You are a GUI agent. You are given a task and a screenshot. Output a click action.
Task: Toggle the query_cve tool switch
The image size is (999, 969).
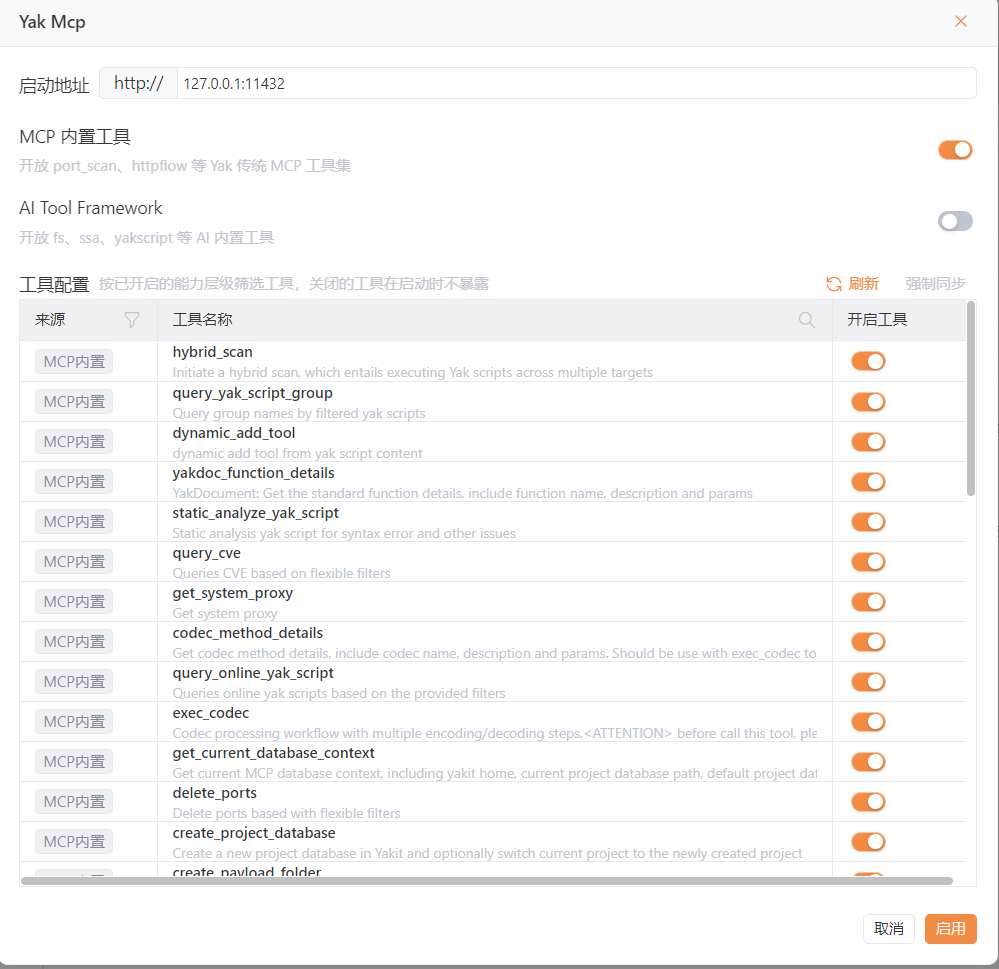[868, 561]
